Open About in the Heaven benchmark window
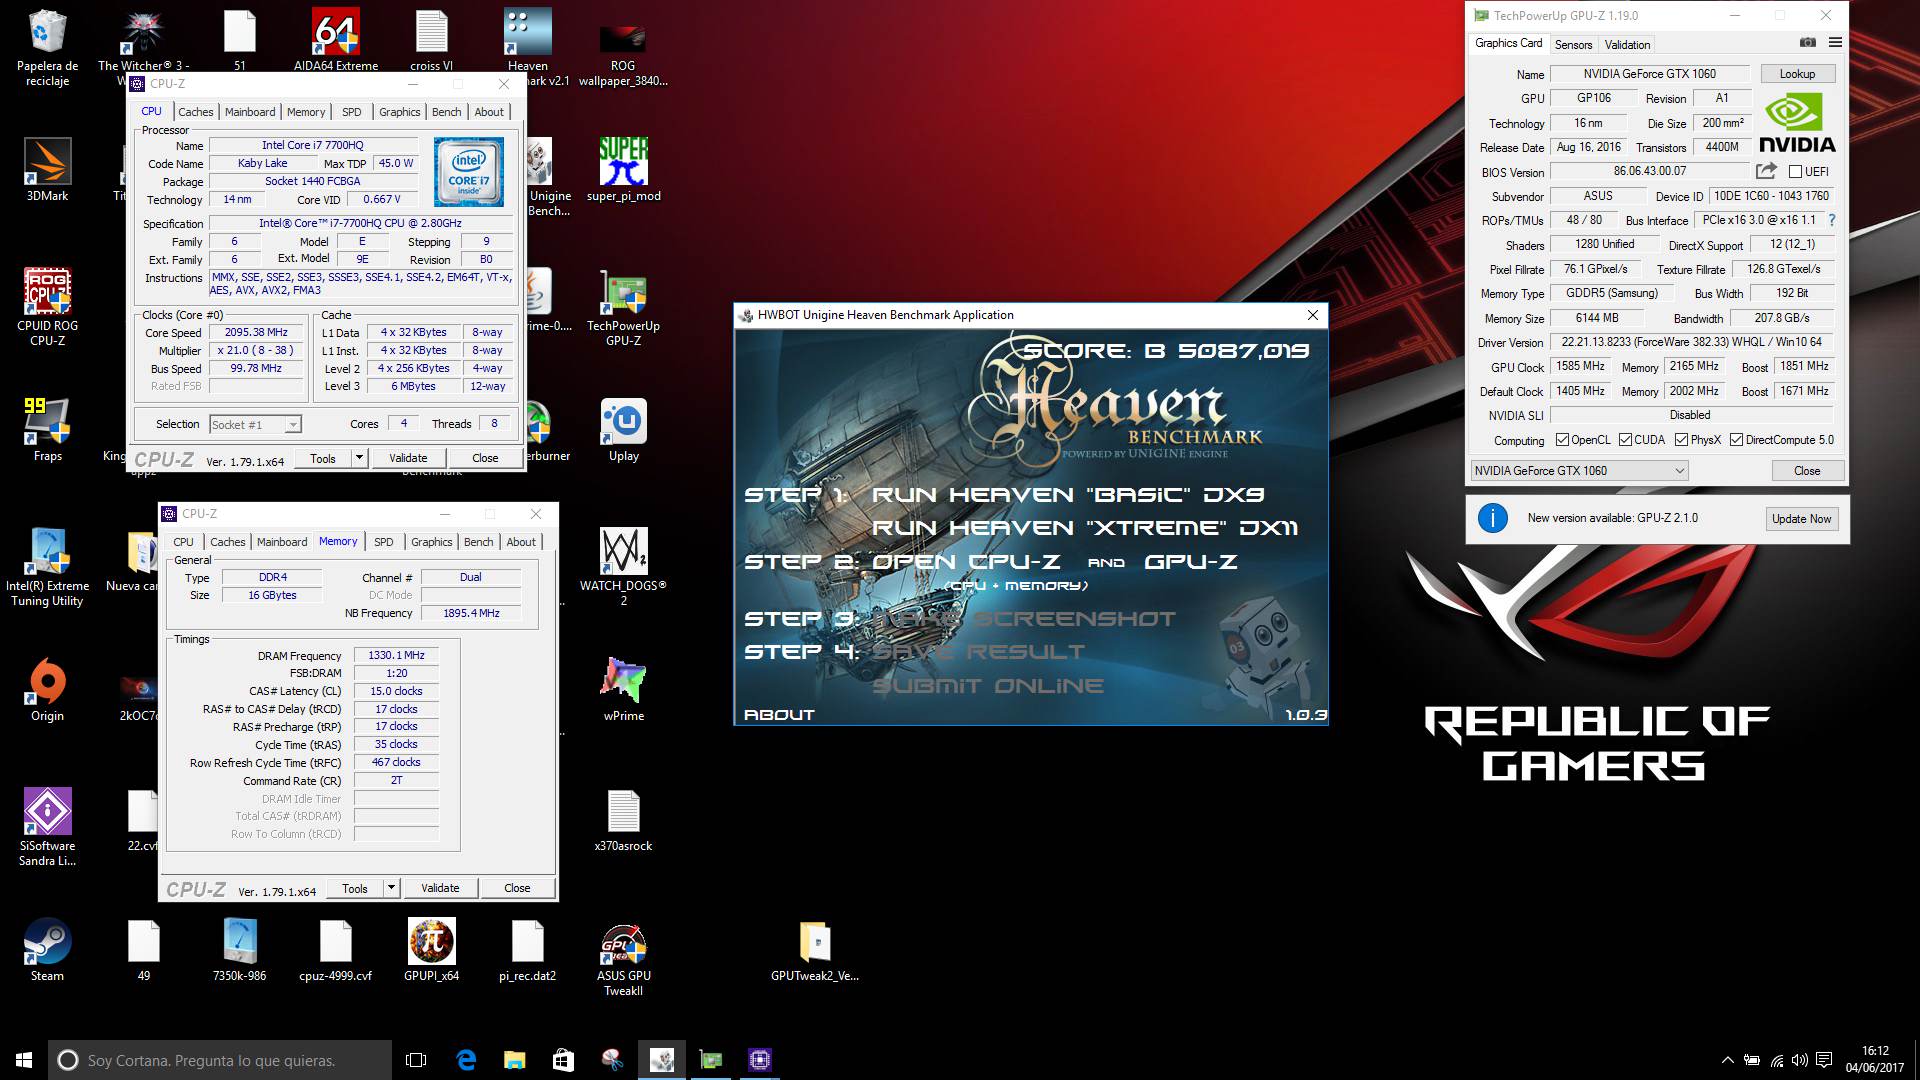 [779, 715]
